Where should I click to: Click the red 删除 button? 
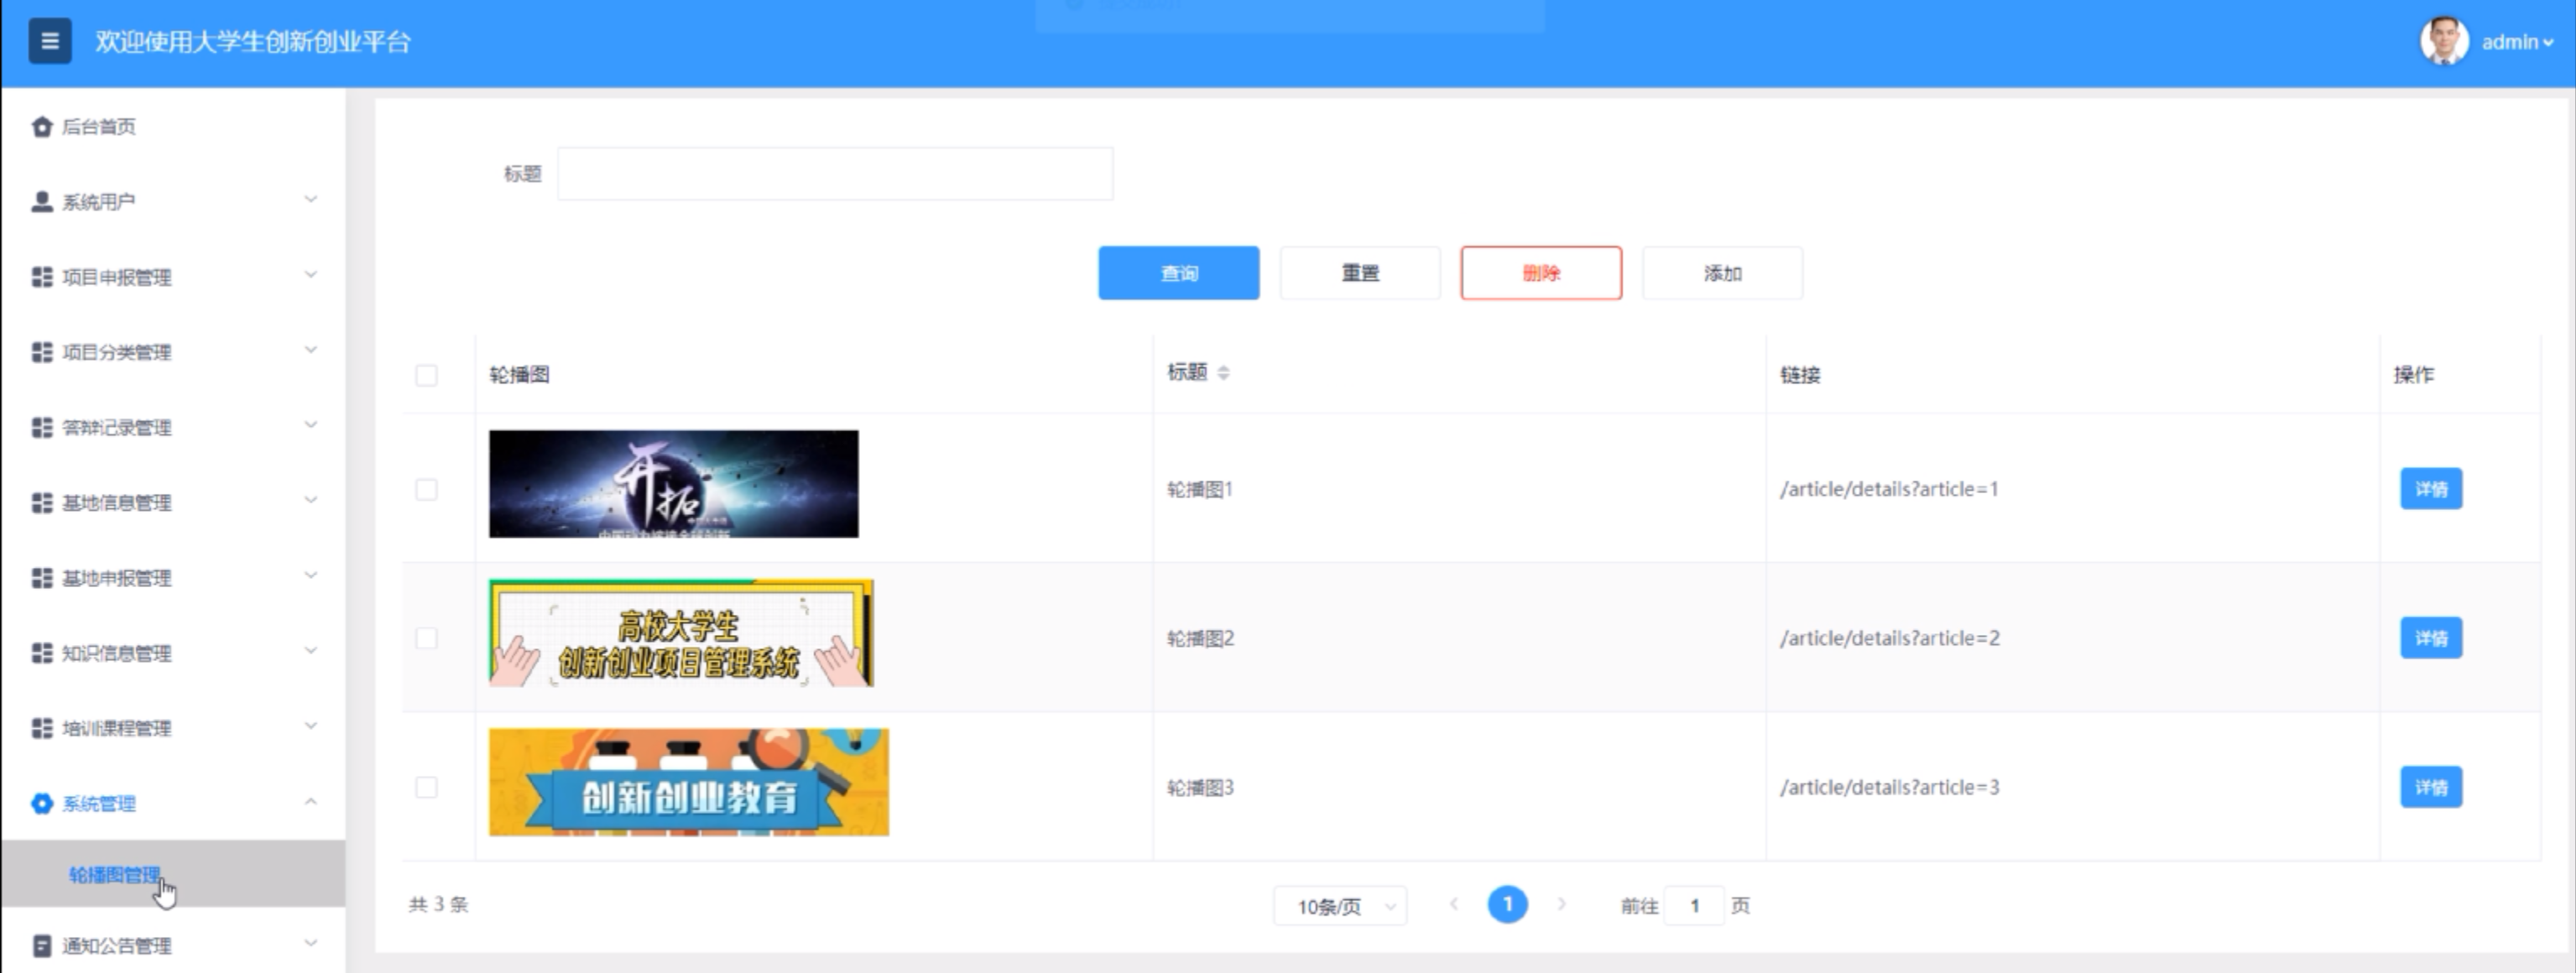click(x=1540, y=273)
